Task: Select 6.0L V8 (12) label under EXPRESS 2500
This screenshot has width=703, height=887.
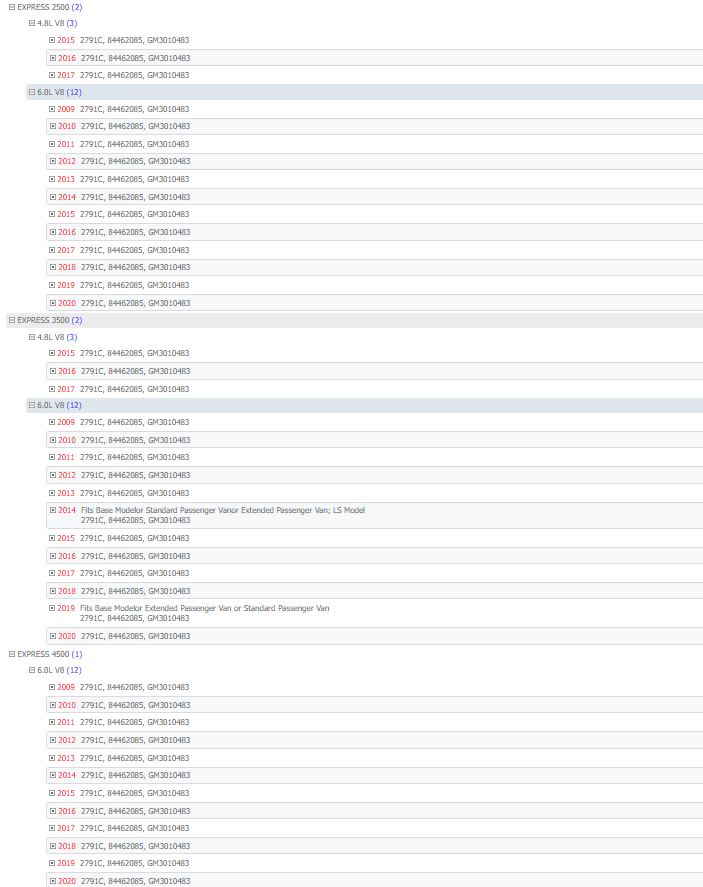Action: [59, 92]
